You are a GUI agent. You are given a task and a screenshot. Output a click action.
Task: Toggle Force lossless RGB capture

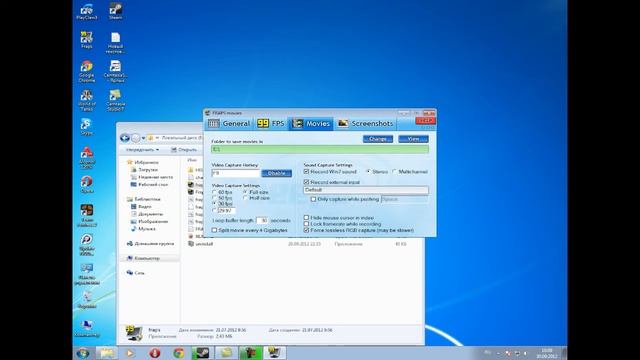[x=306, y=230]
